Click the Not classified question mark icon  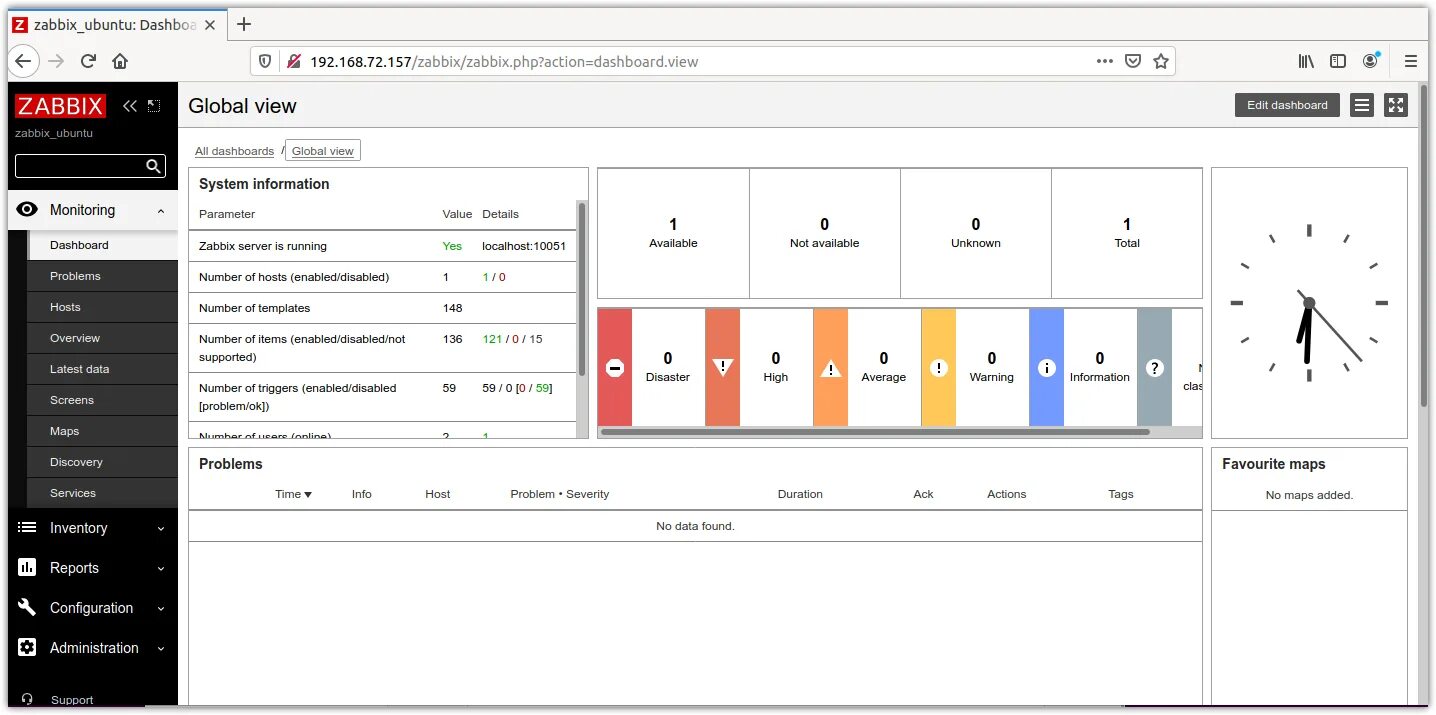tap(1154, 368)
